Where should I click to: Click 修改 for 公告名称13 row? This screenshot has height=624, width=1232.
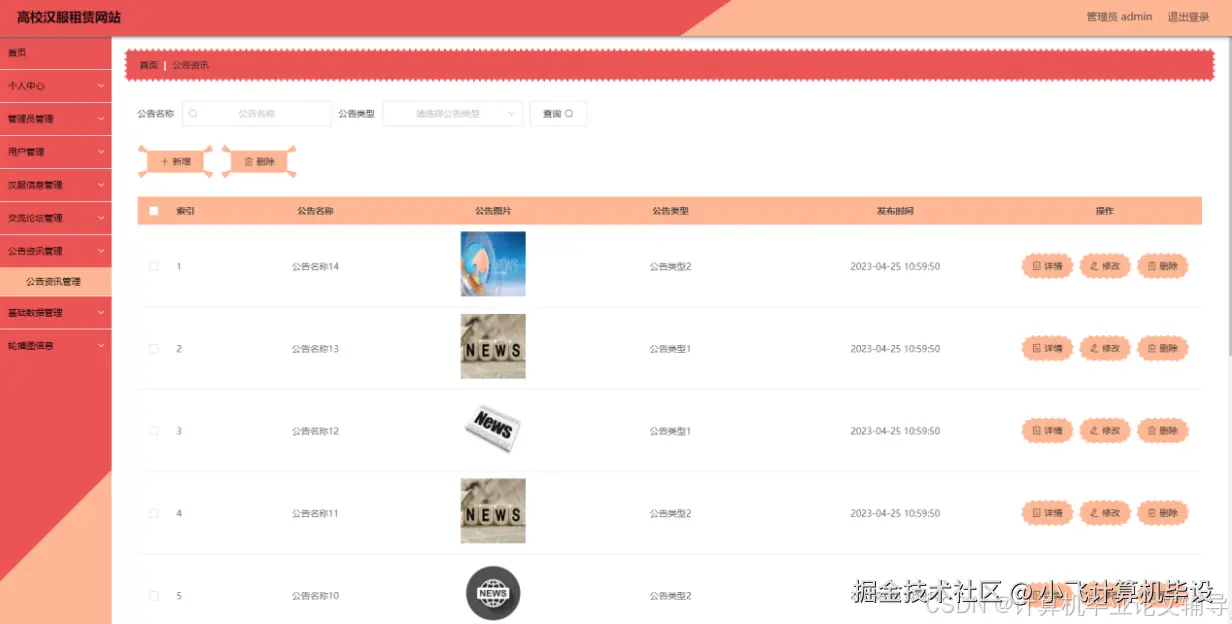1105,348
